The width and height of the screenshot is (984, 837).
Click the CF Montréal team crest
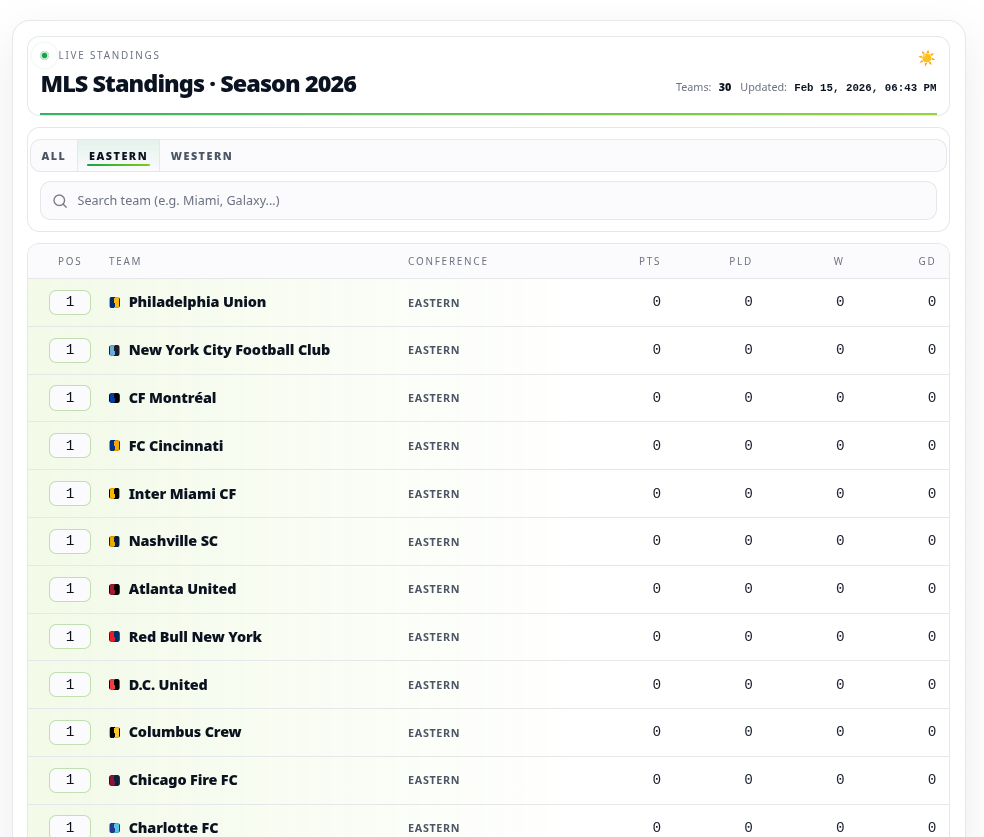115,398
